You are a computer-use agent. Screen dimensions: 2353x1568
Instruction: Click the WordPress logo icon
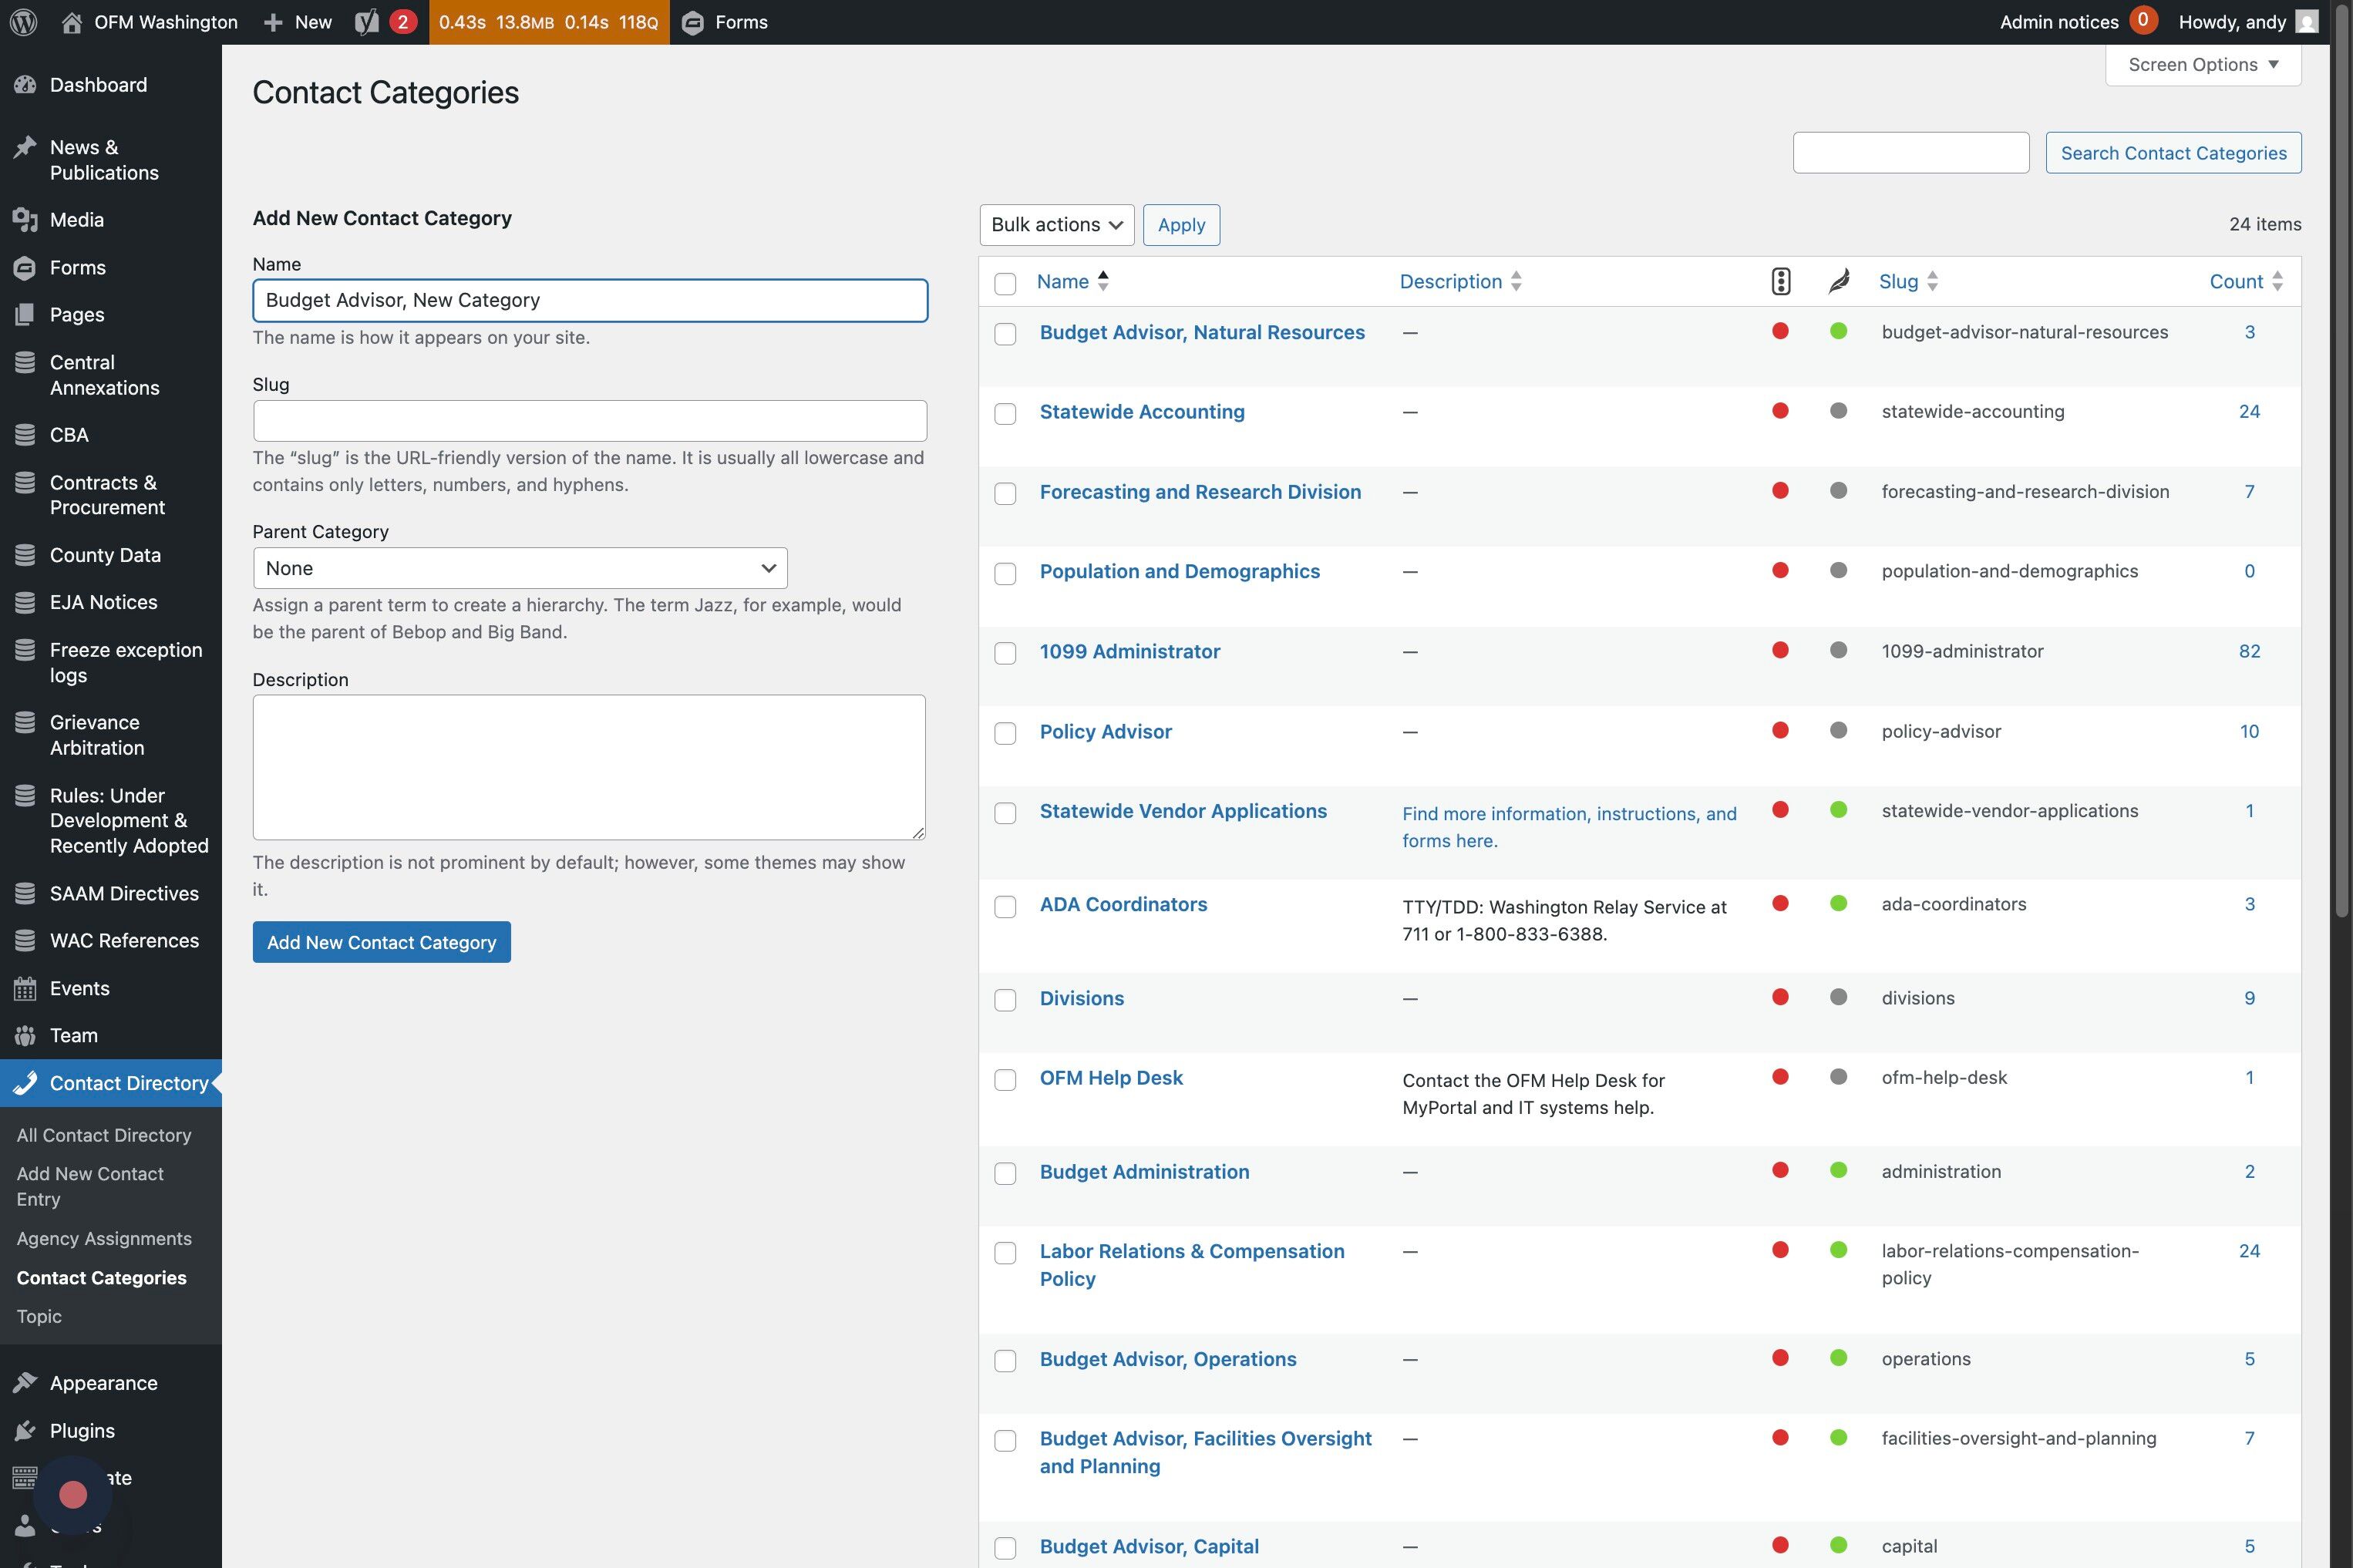tap(24, 22)
